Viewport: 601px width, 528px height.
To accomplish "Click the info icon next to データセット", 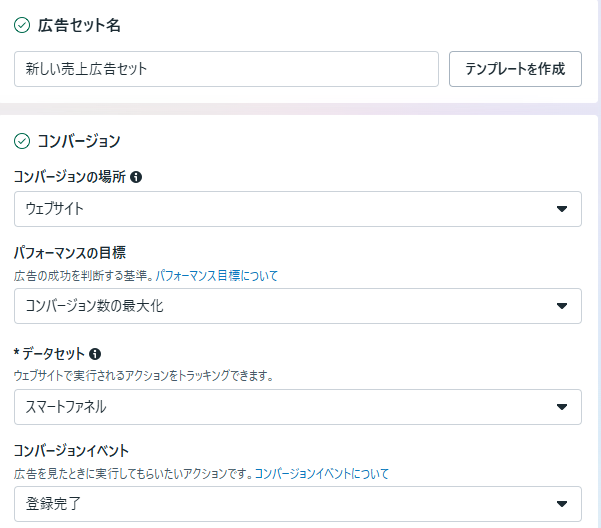I will click(96, 354).
